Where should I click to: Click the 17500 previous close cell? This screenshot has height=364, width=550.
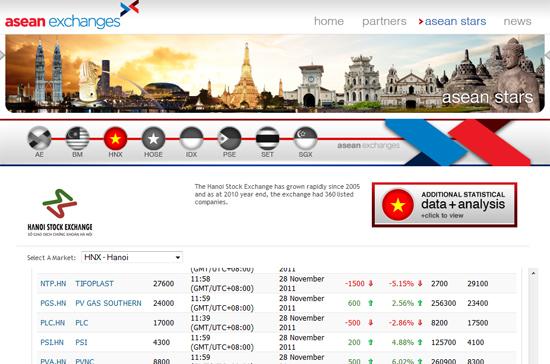pos(477,323)
